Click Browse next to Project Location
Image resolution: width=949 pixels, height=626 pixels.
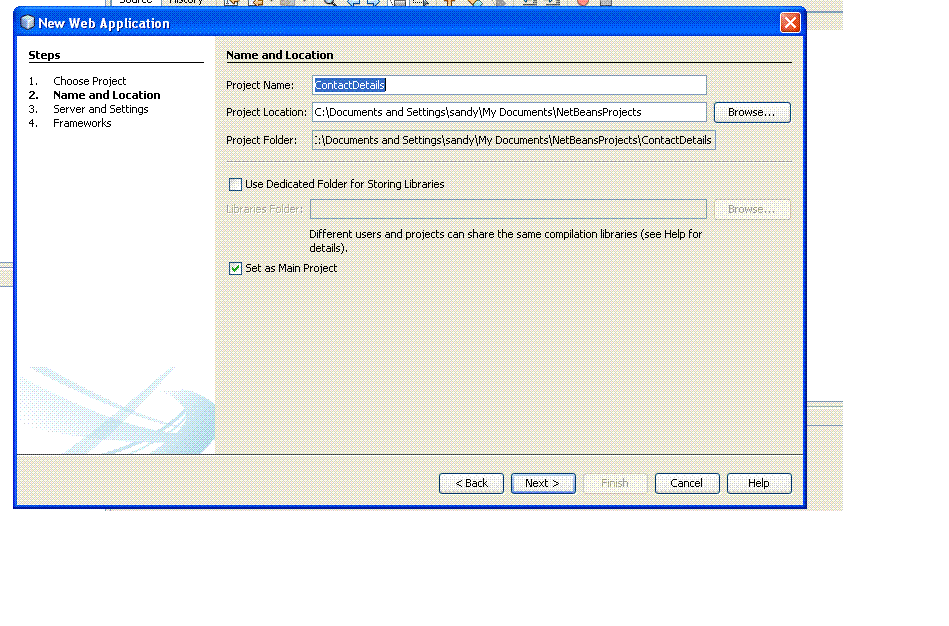pyautogui.click(x=752, y=112)
